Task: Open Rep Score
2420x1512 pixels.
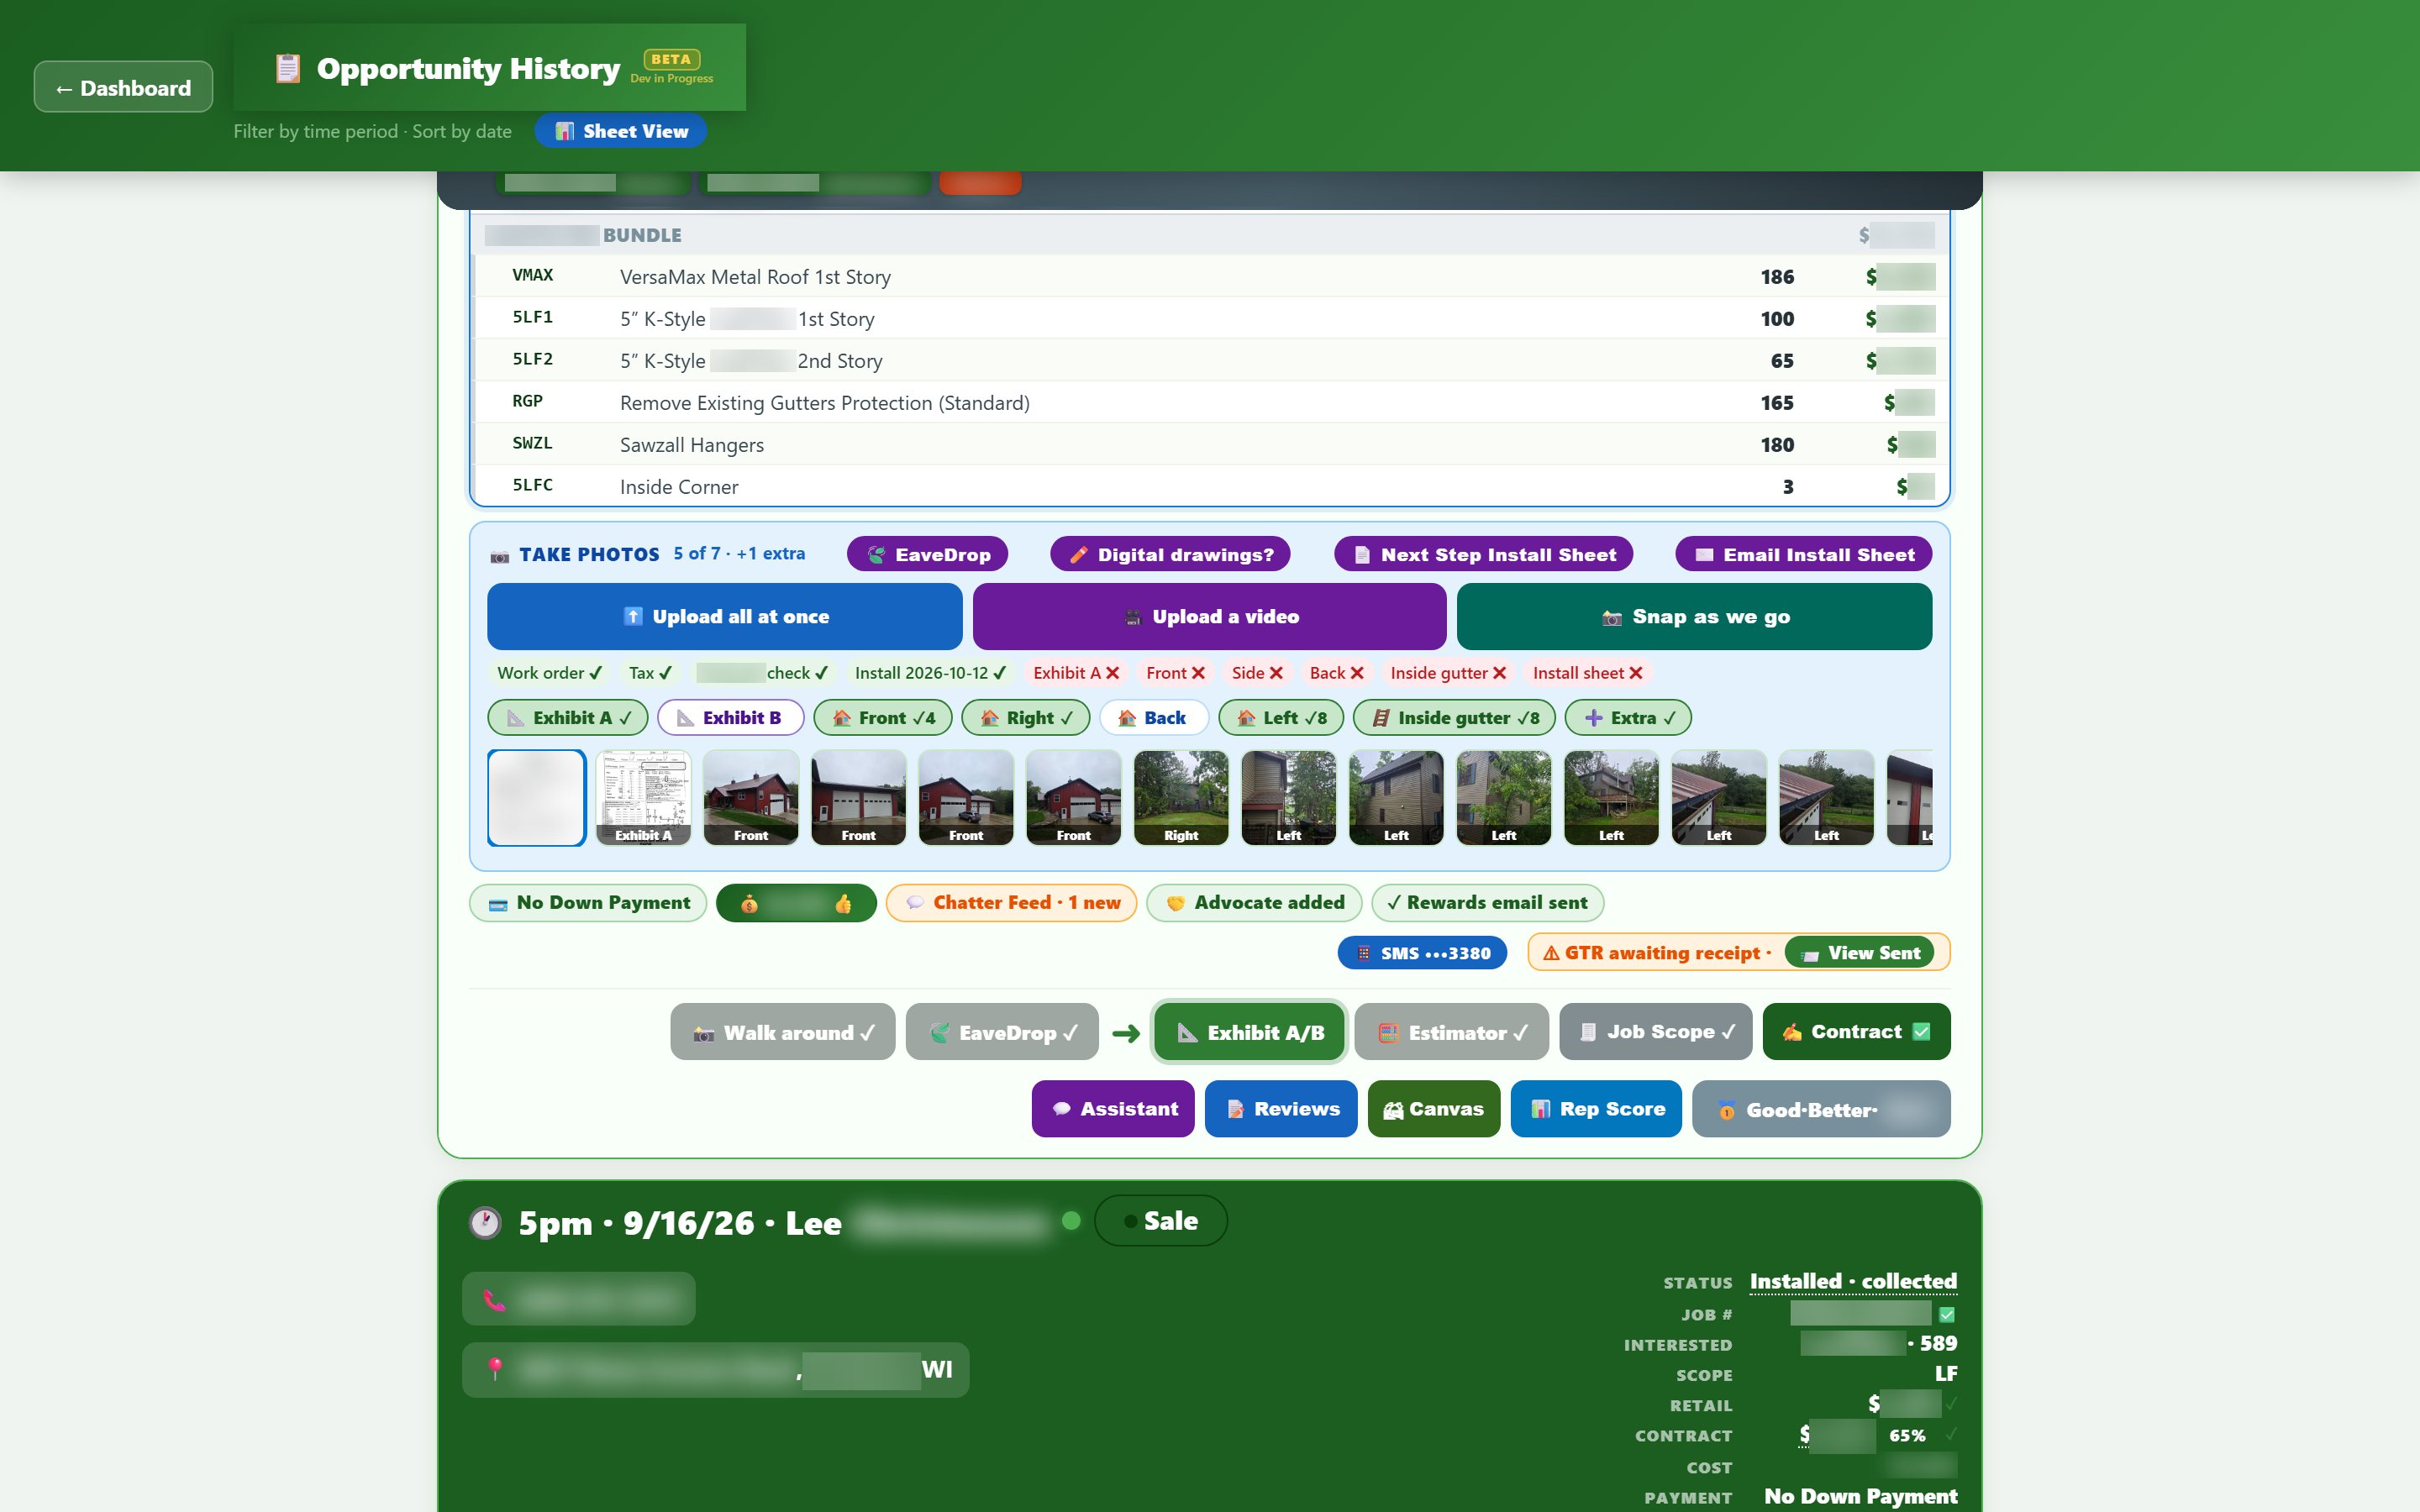Action: [1596, 1108]
